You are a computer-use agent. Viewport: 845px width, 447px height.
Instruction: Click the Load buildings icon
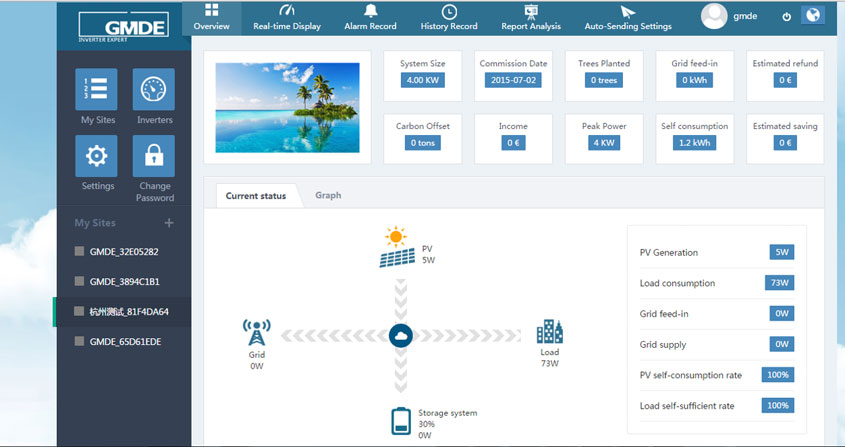[549, 332]
